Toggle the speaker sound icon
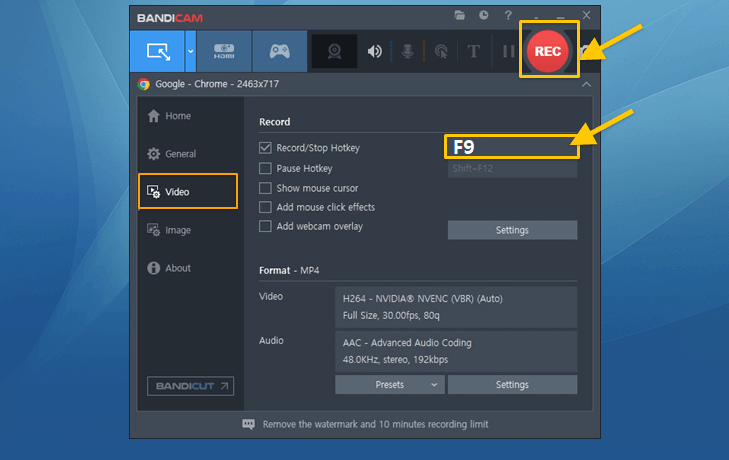729x460 pixels. [375, 51]
